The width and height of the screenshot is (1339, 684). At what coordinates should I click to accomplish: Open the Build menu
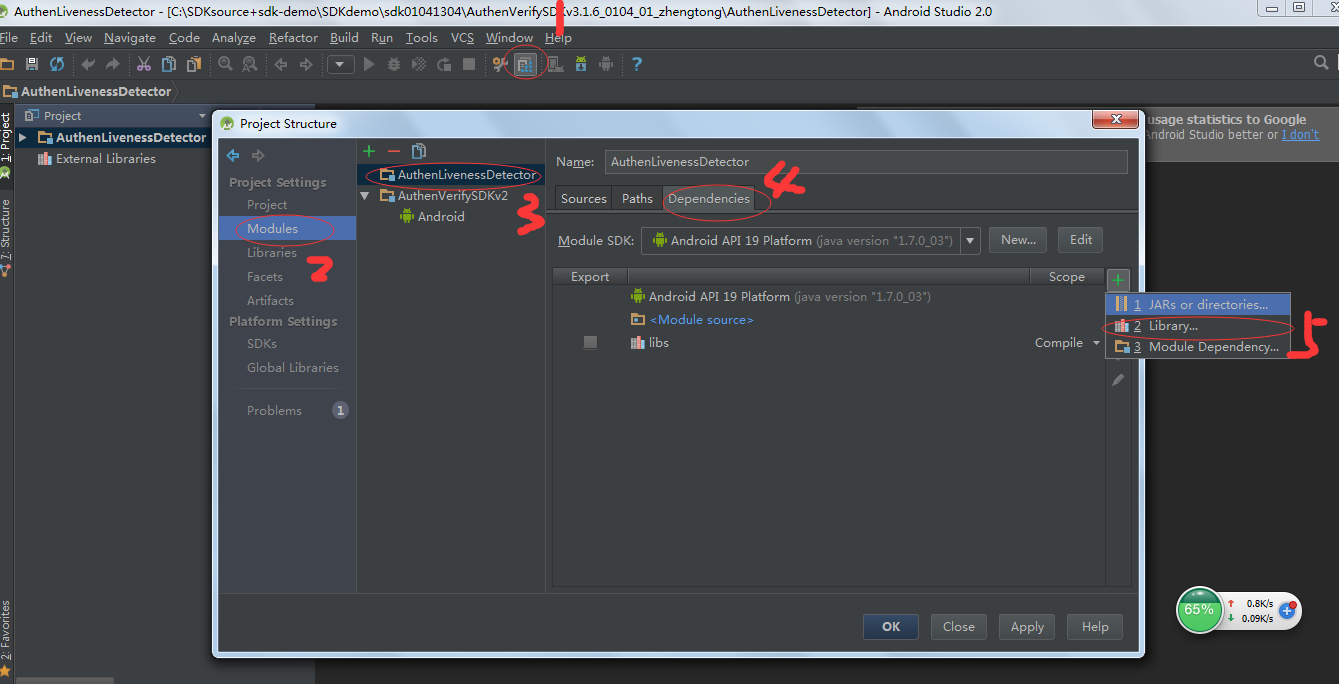click(344, 37)
